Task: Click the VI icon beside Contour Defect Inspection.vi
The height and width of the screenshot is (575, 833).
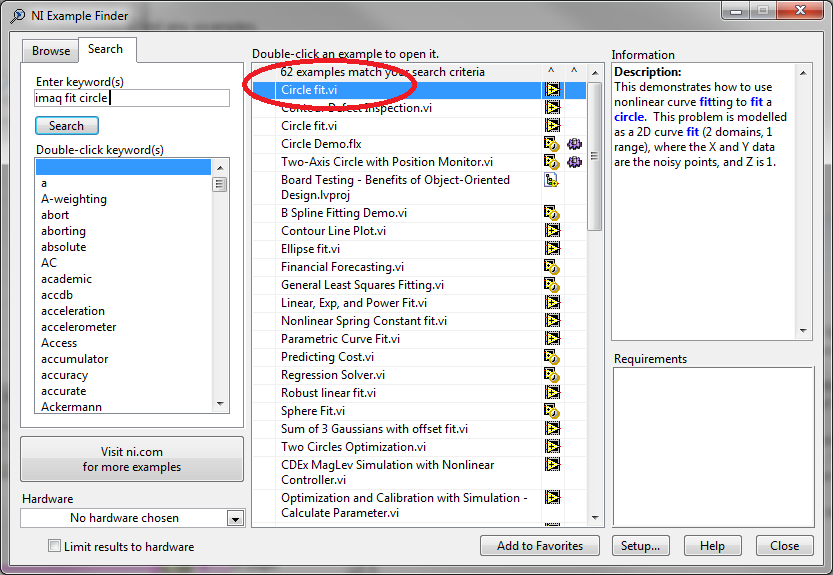Action: pos(552,108)
